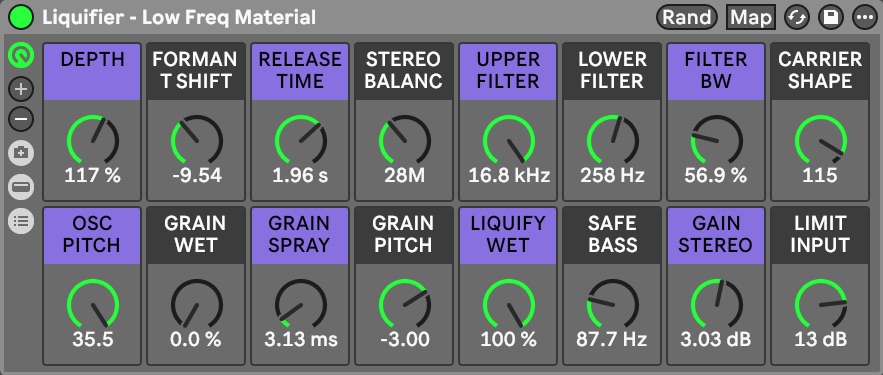Click the macro variation snapshot camera icon
Viewport: 883px width, 375px height.
click(21, 153)
